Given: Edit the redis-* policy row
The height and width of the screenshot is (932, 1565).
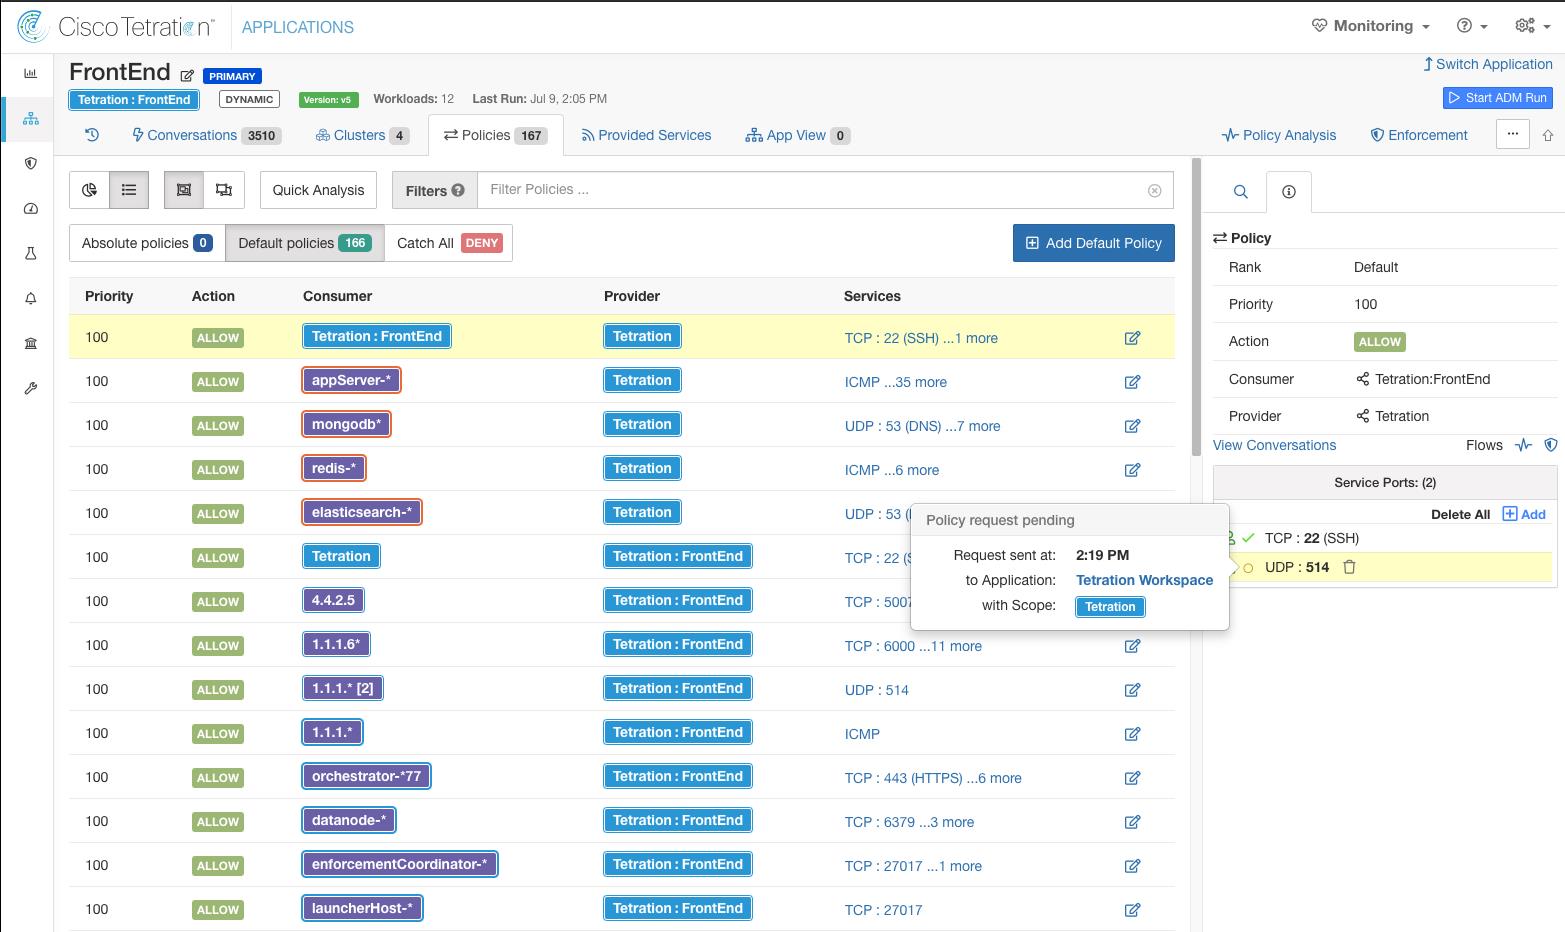Looking at the screenshot, I should (1132, 470).
